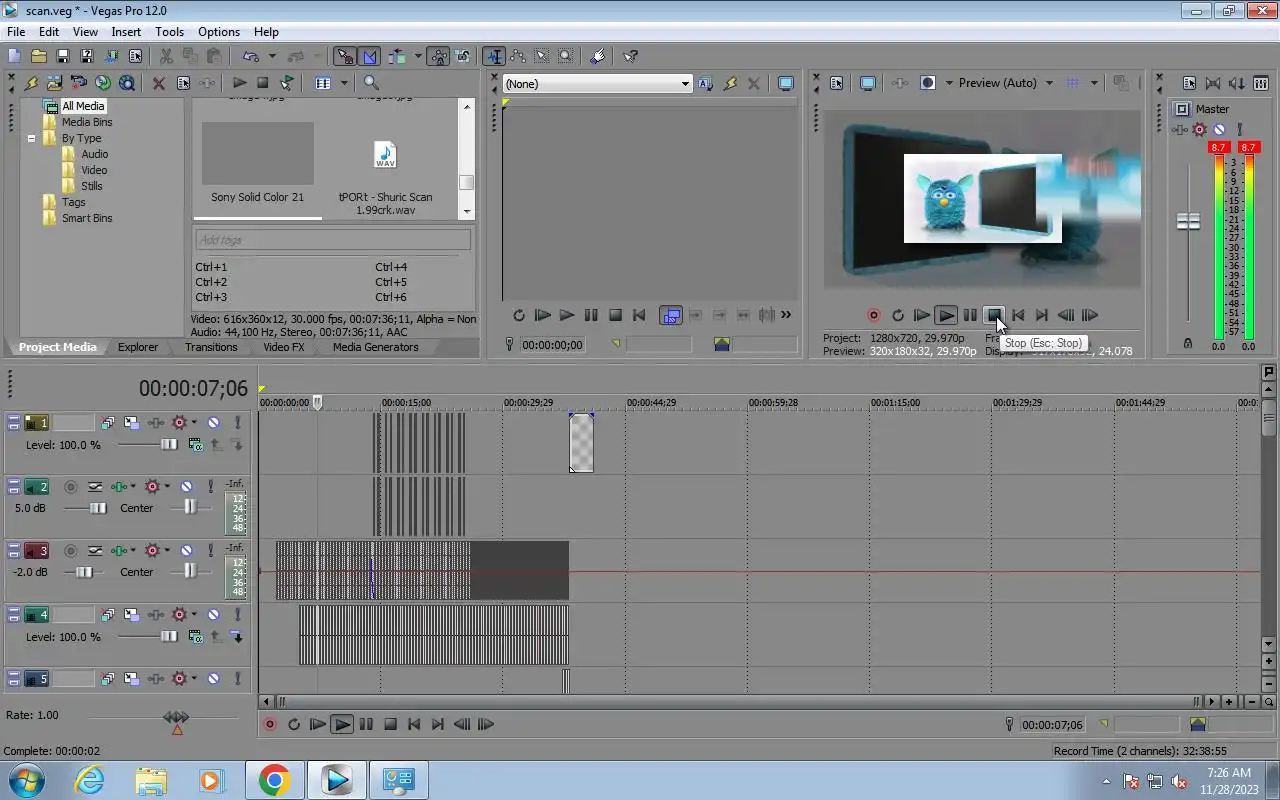1280x800 pixels.
Task: Select the Sony Solid Color 21 thumbnail
Action: 257,153
